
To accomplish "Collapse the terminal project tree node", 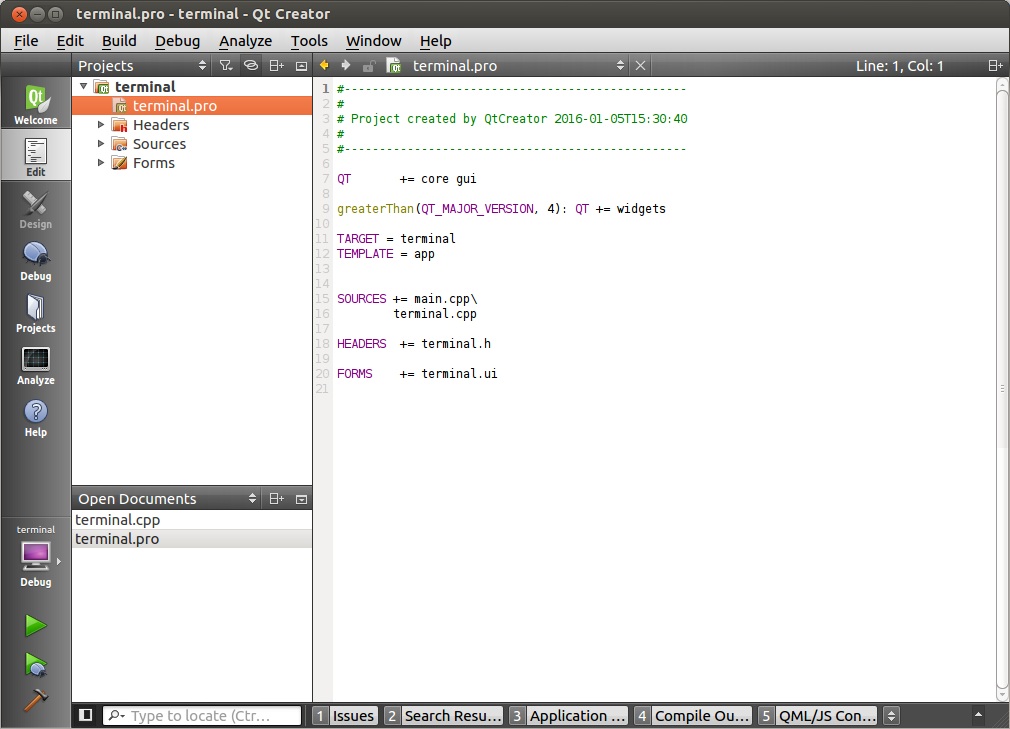I will [83, 86].
